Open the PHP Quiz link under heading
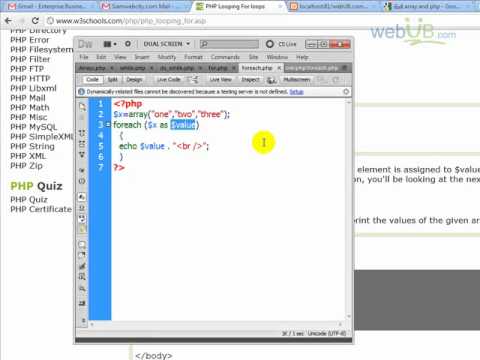This screenshot has width=480, height=360. pyautogui.click(x=29, y=200)
